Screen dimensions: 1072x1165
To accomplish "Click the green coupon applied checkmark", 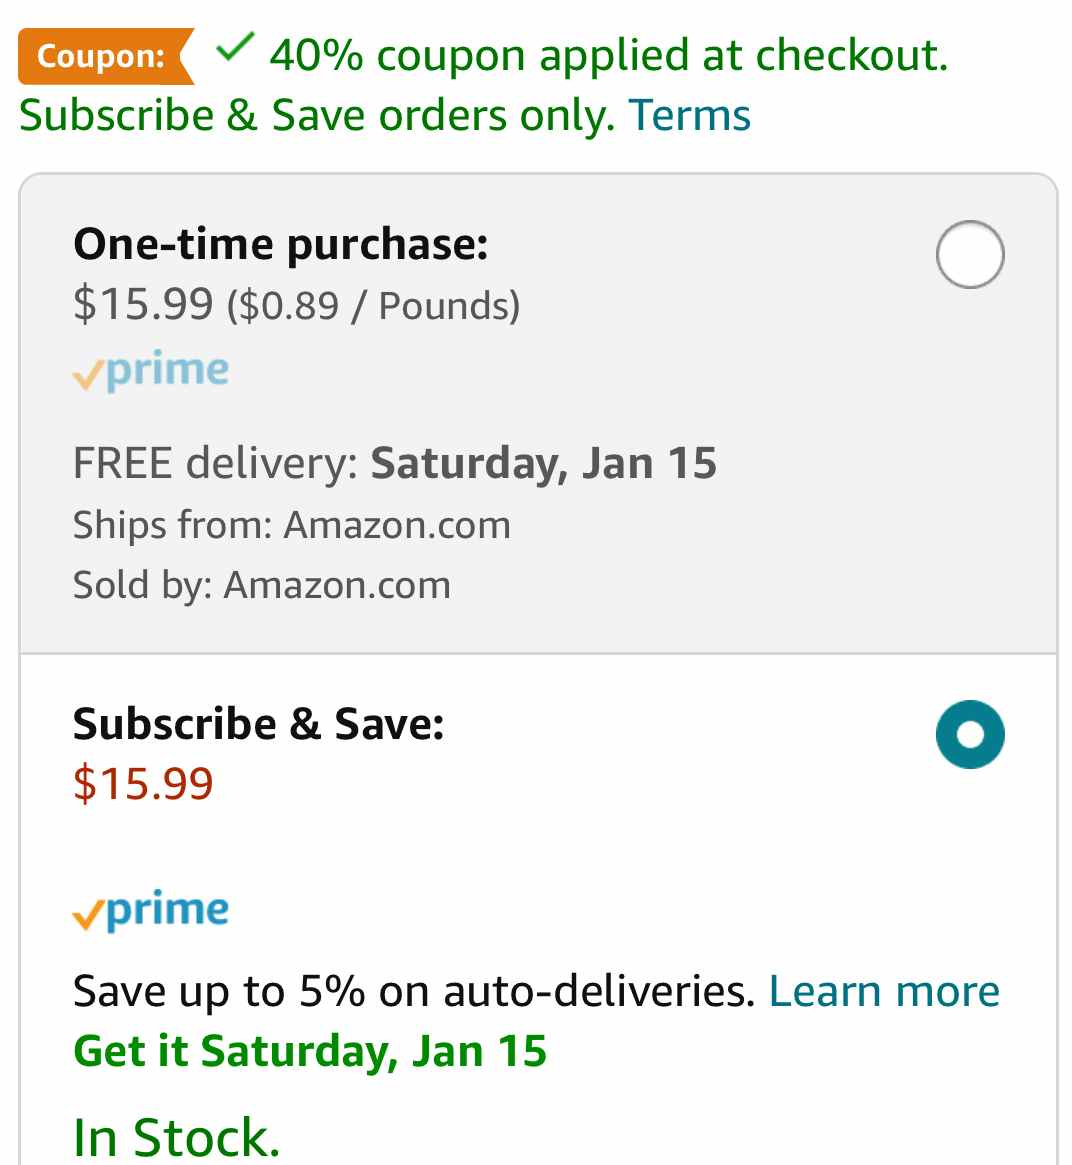I will click(x=235, y=48).
